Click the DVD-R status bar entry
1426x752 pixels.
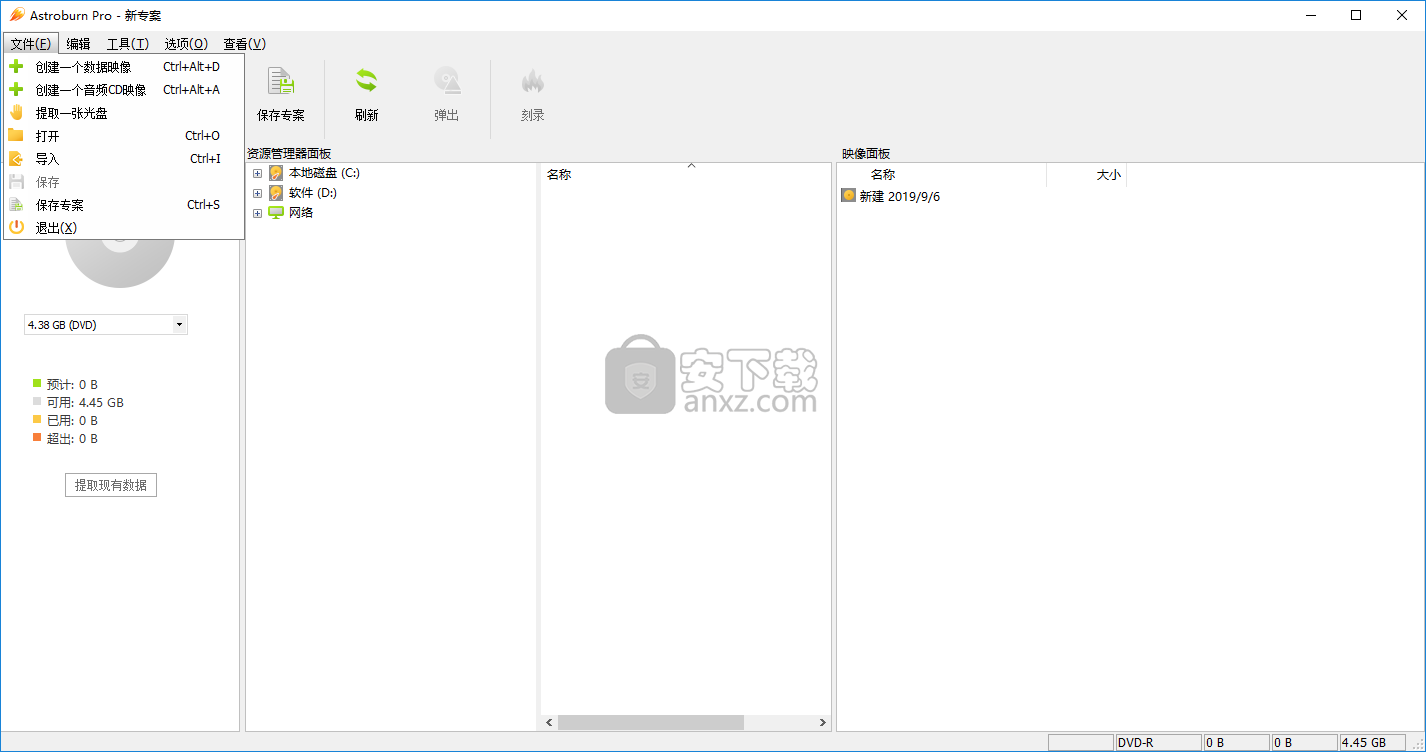1158,743
